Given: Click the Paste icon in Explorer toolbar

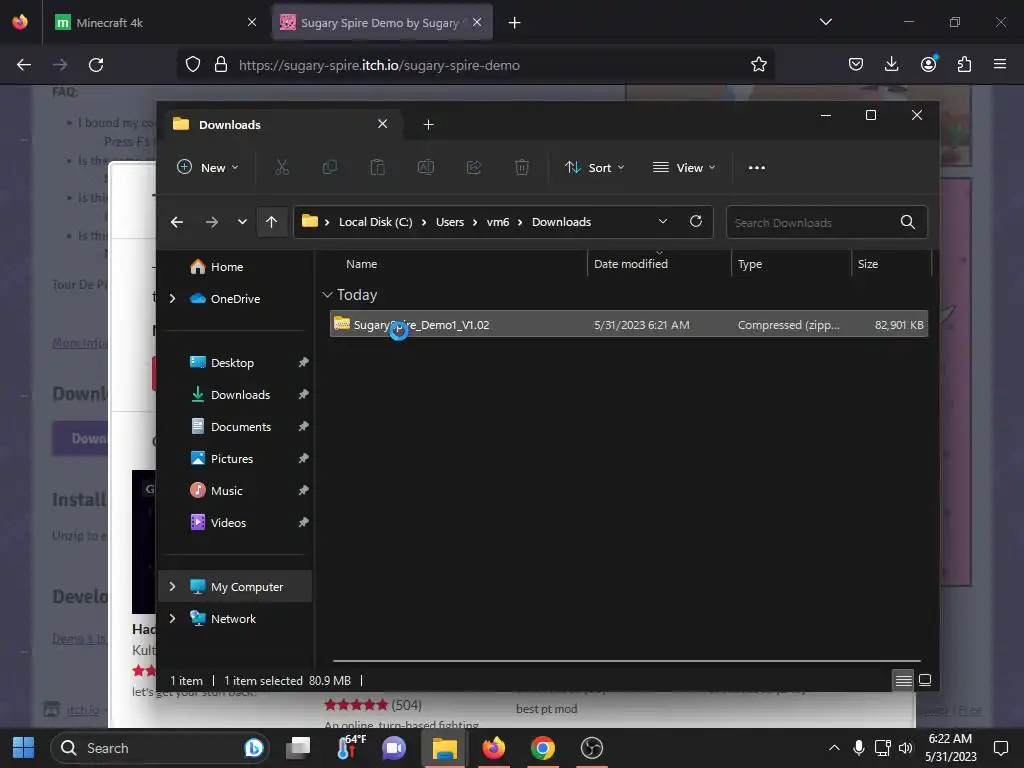Looking at the screenshot, I should point(377,168).
